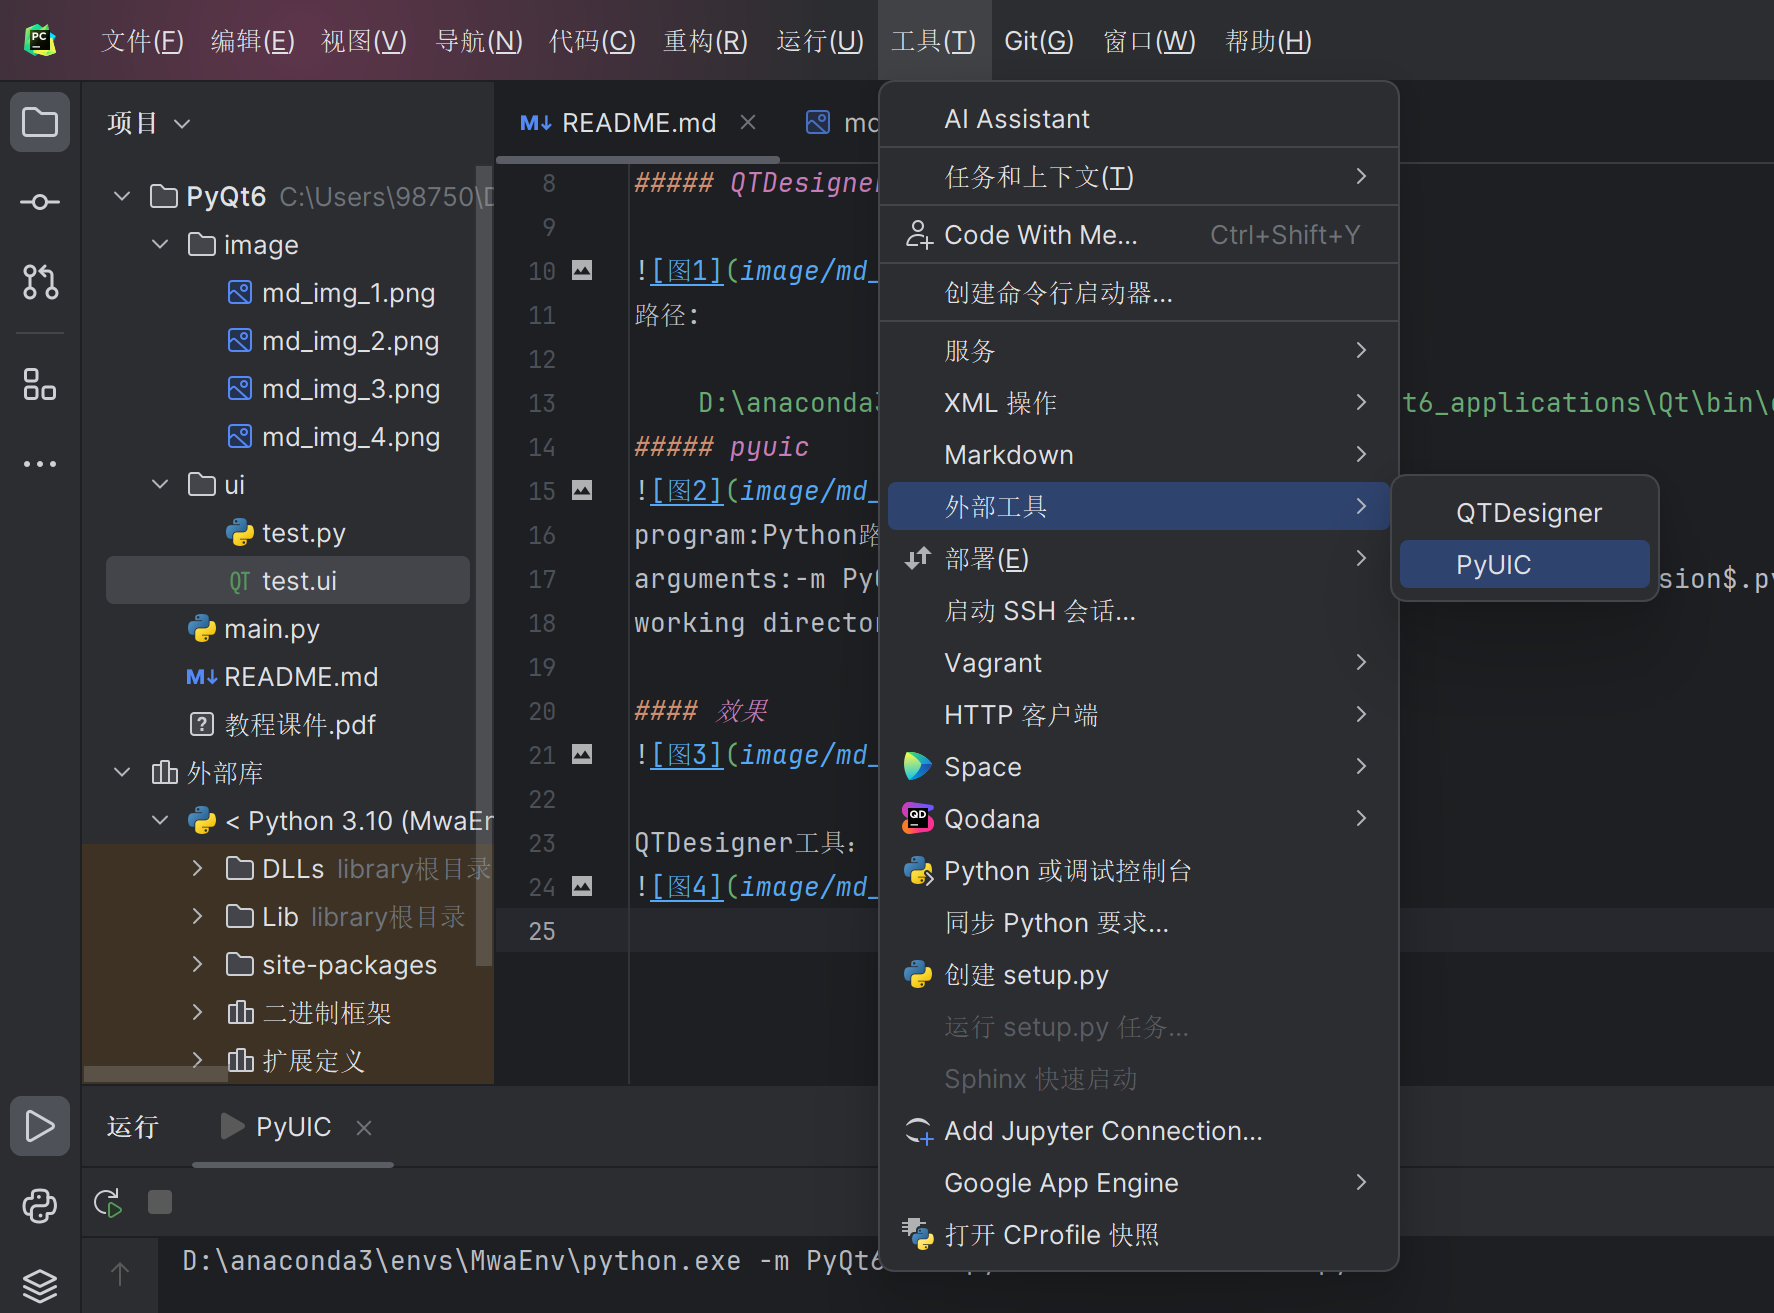Open the Qodana submenu
Viewport: 1774px width, 1313px height.
click(1138, 819)
